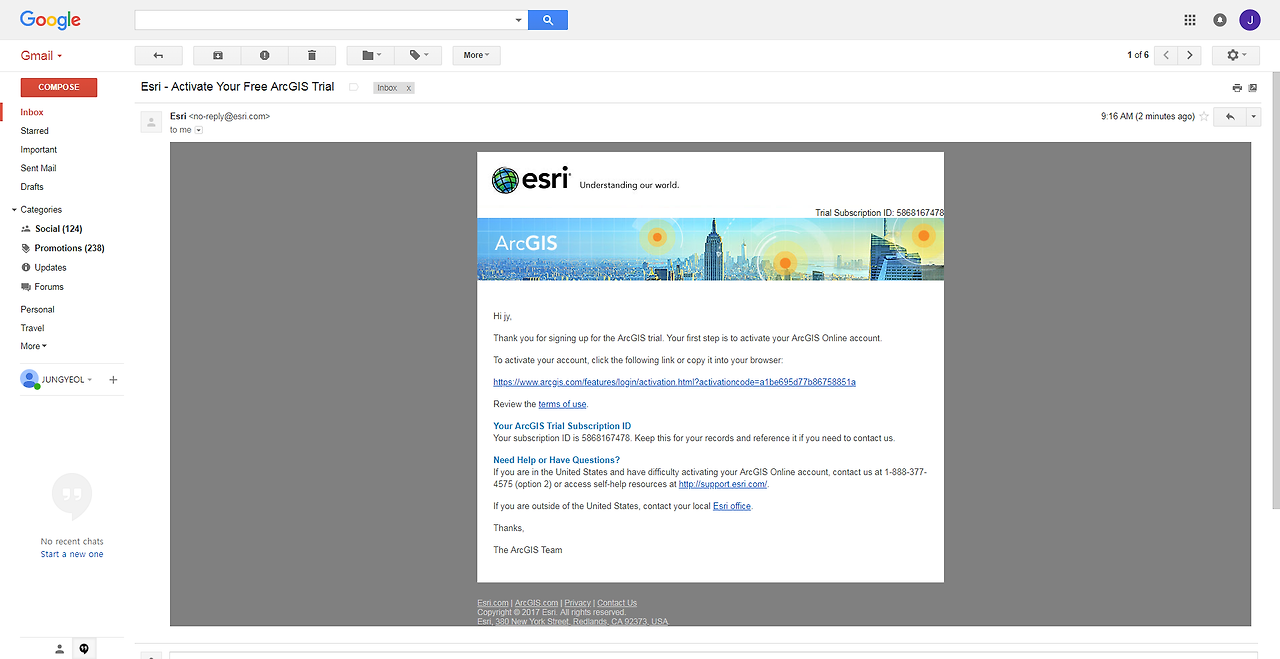Reply using the reply arrow button
The height and width of the screenshot is (659, 1280).
[1229, 116]
